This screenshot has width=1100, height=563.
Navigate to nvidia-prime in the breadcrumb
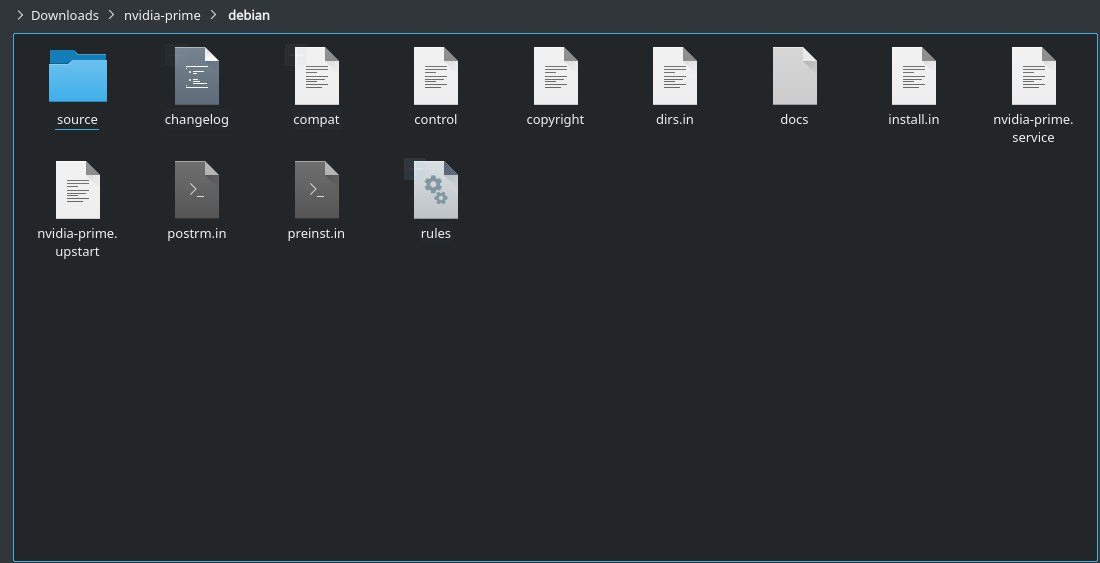point(162,15)
